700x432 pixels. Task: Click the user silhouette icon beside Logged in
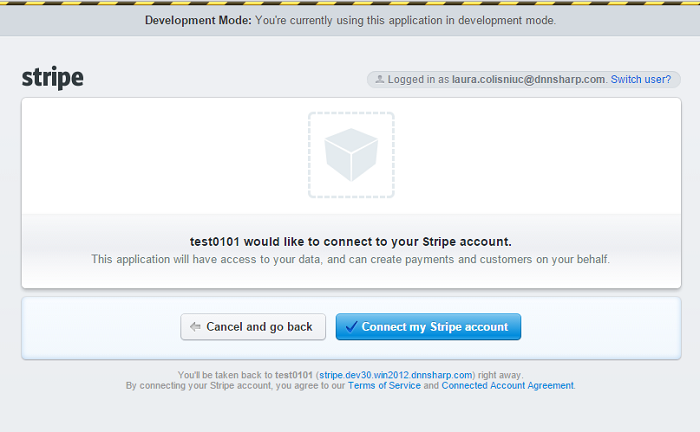click(379, 79)
